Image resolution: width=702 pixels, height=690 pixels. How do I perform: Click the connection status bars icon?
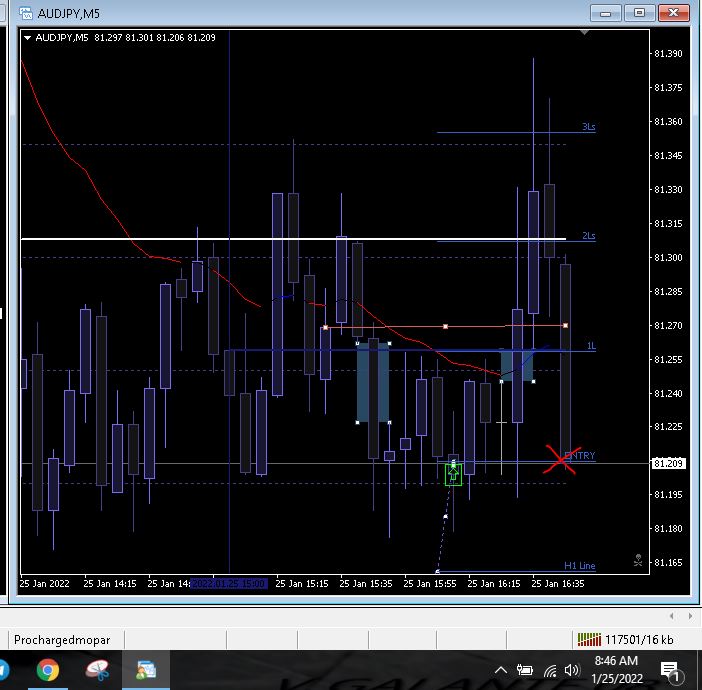pyautogui.click(x=589, y=639)
